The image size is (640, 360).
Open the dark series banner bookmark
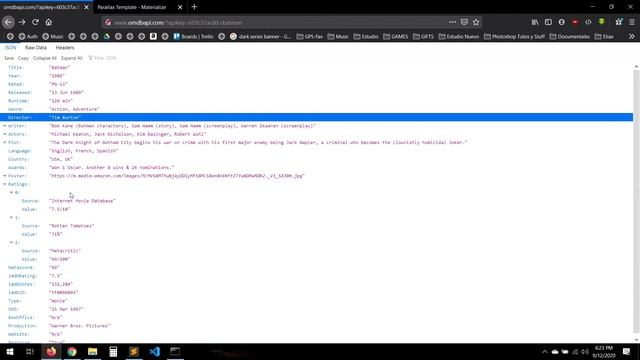[260, 36]
